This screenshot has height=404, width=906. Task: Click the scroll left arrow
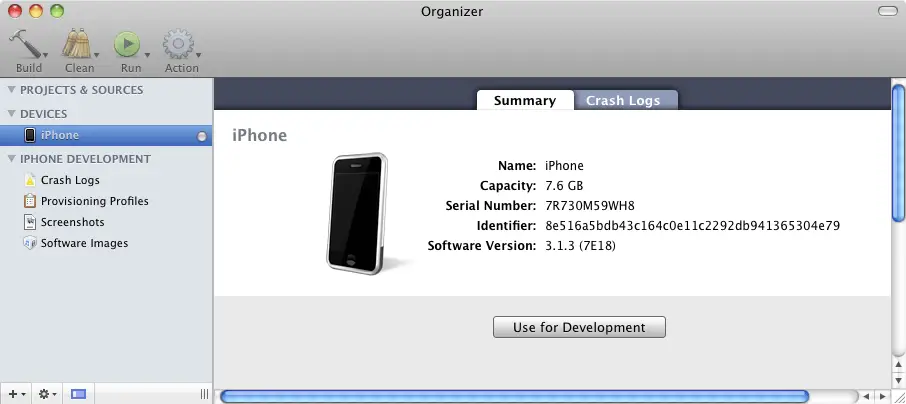[x=867, y=396]
